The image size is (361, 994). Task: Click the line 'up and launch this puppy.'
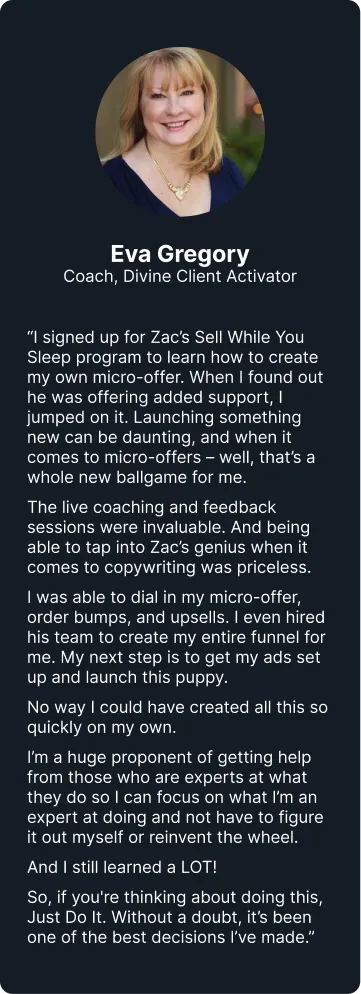[127, 676]
